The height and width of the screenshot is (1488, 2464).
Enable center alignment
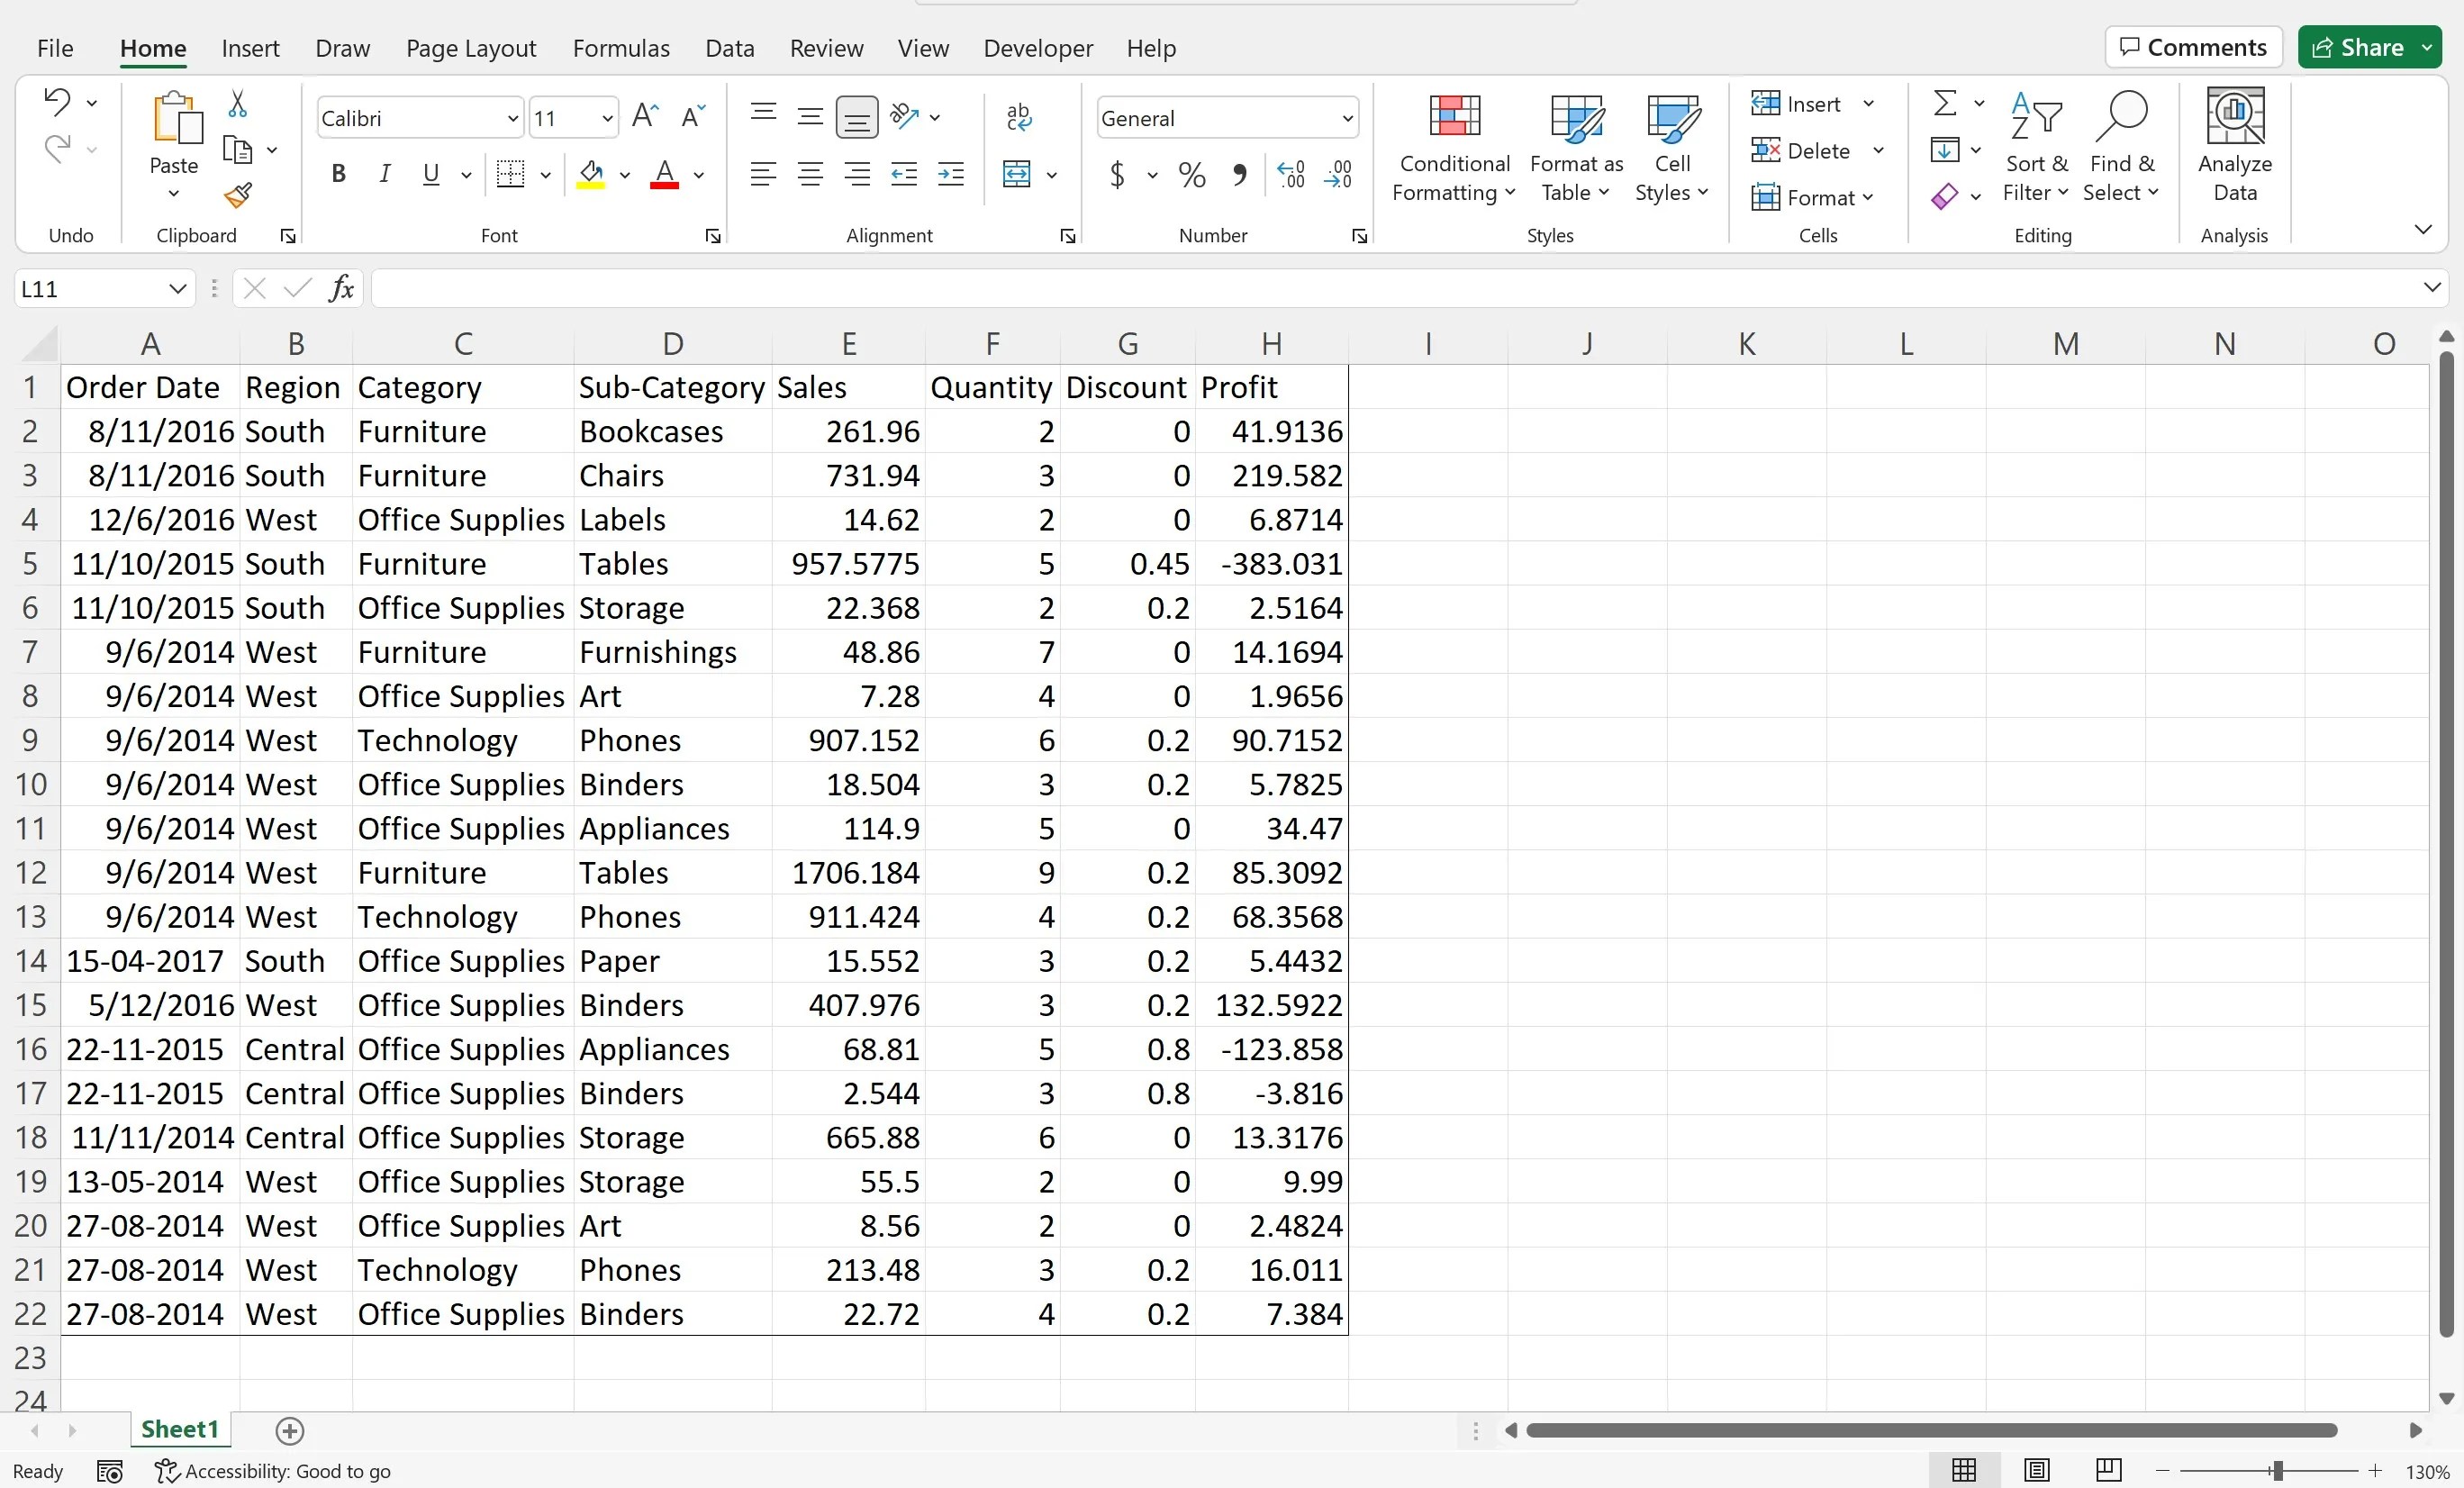click(x=809, y=174)
